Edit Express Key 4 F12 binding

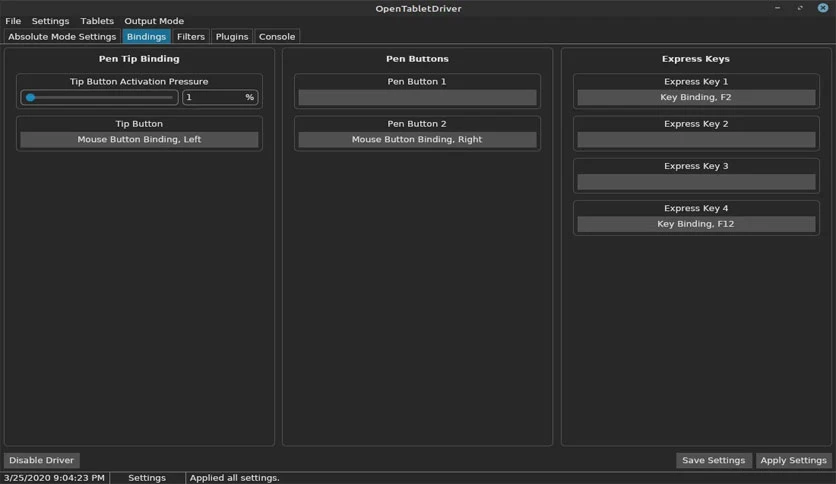[x=696, y=224]
